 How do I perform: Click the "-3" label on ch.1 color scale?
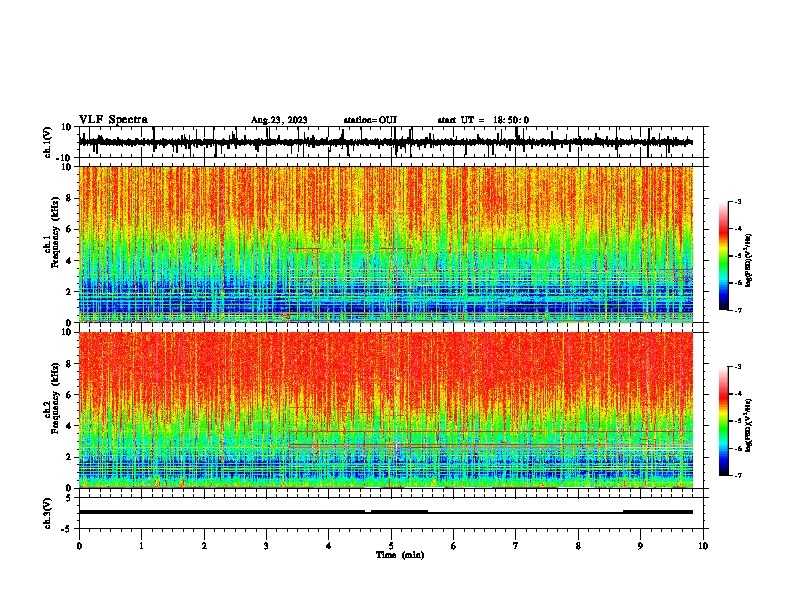(737, 201)
